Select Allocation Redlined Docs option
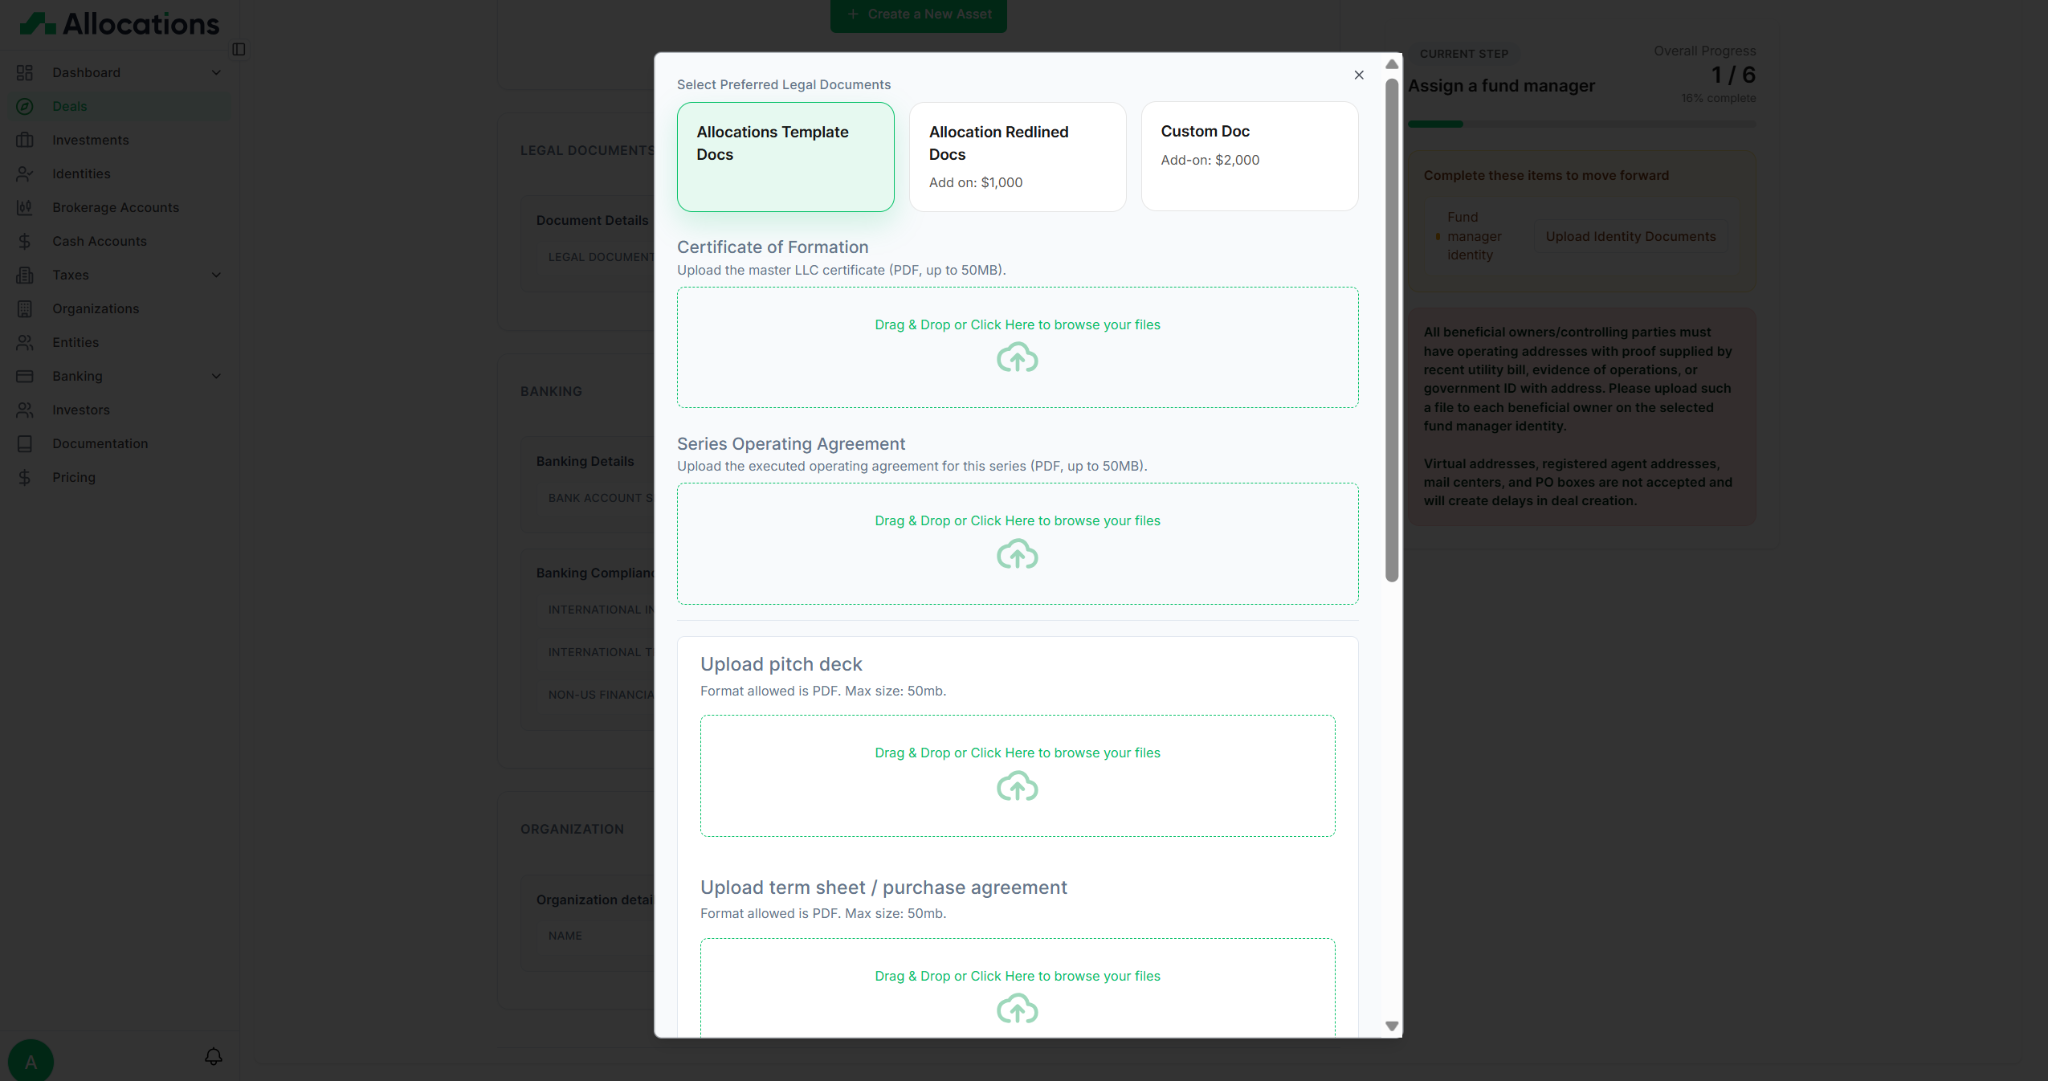This screenshot has height=1081, width=2048. (x=1017, y=157)
